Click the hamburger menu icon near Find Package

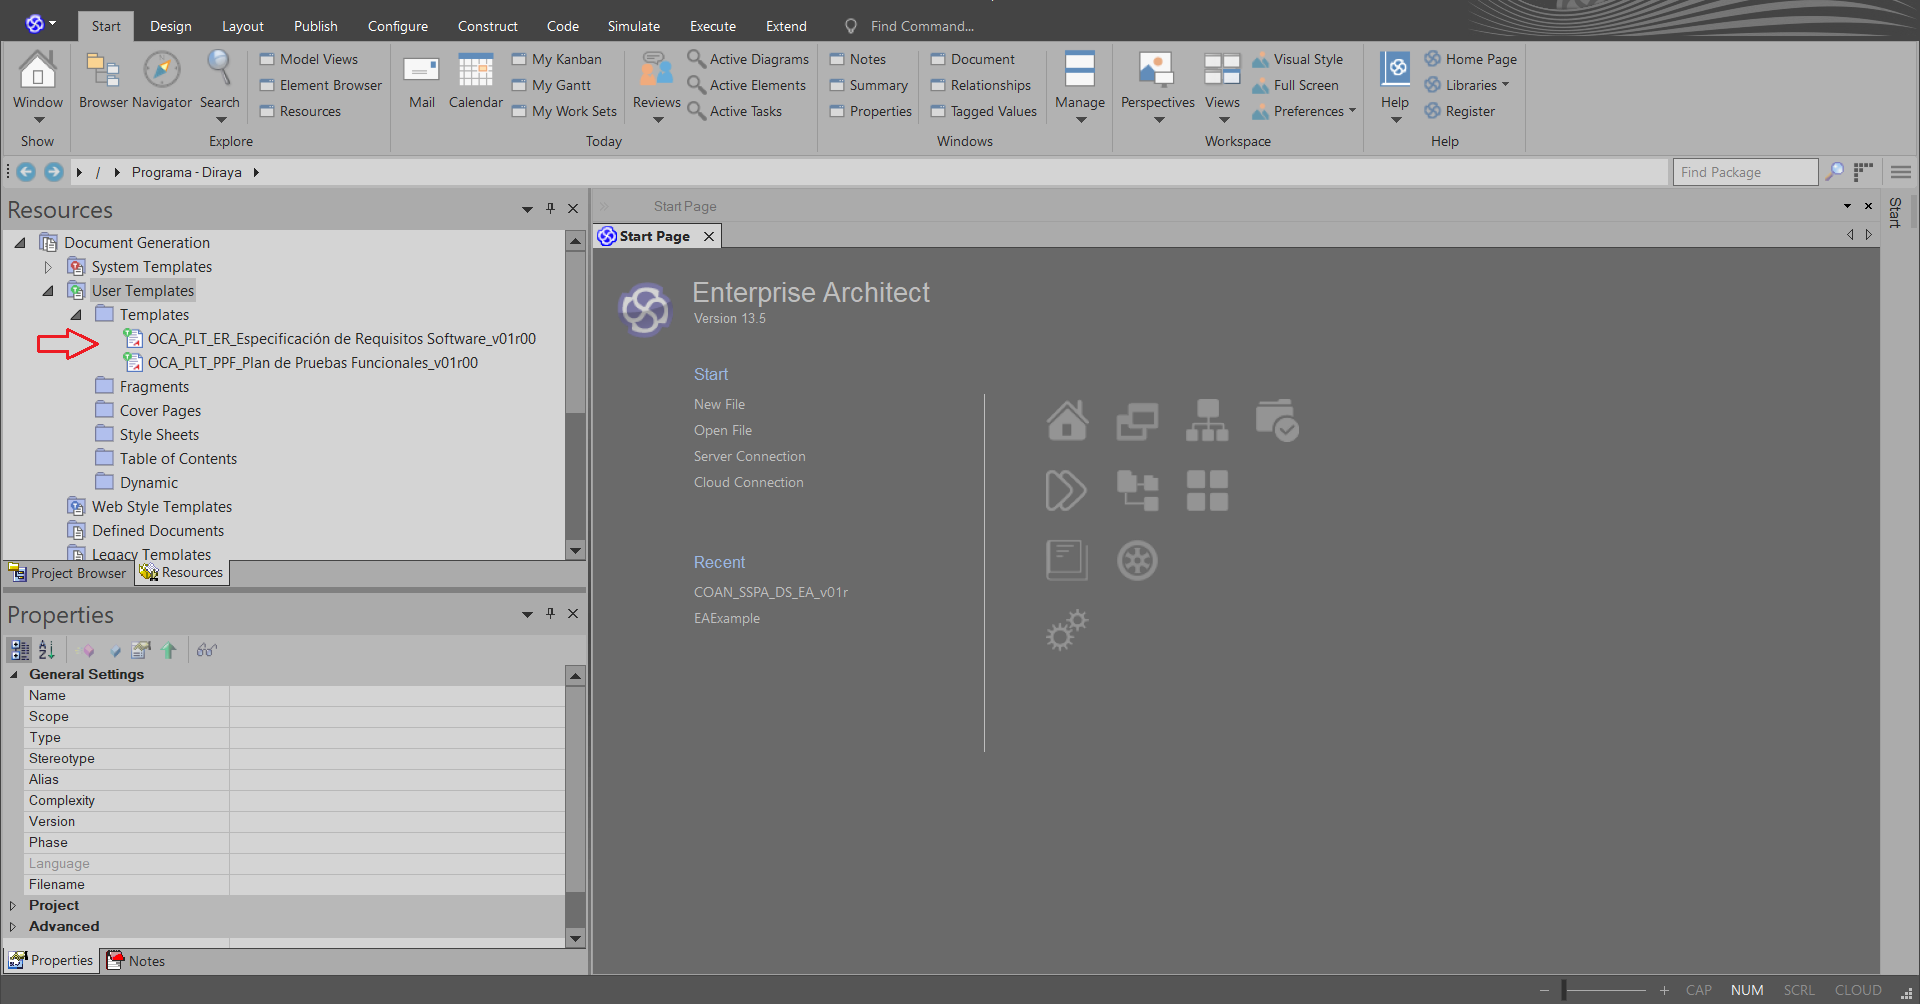[1901, 172]
